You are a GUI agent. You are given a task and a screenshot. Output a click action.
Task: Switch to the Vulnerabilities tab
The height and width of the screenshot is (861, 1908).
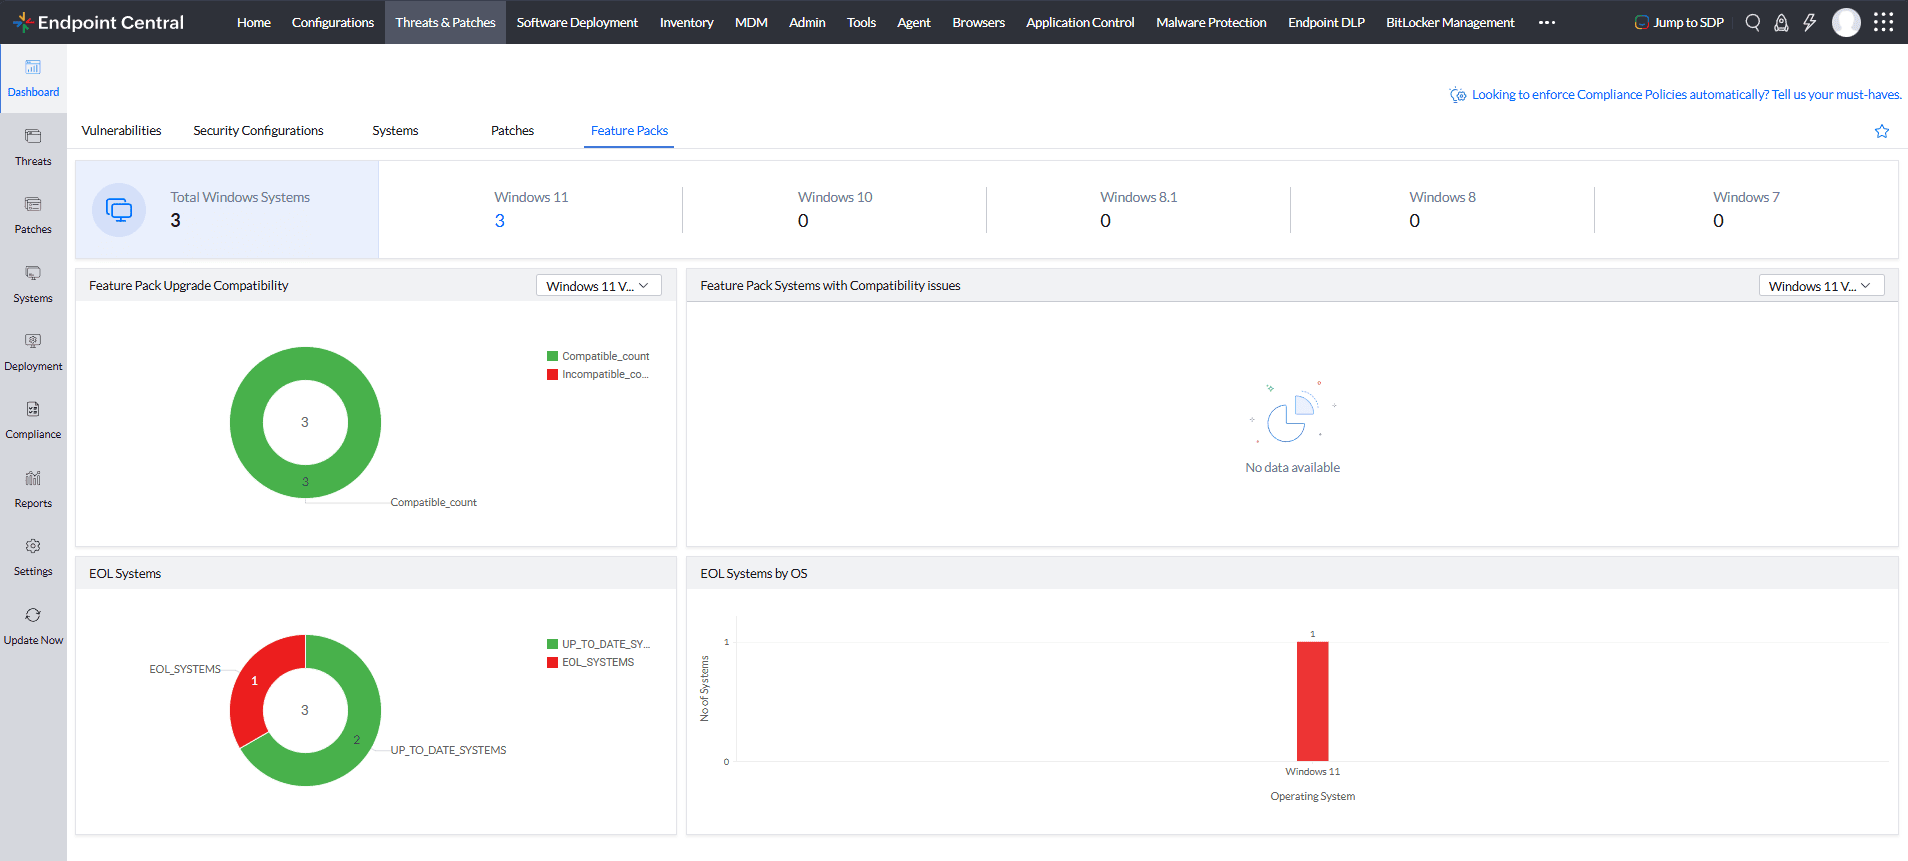coord(121,131)
